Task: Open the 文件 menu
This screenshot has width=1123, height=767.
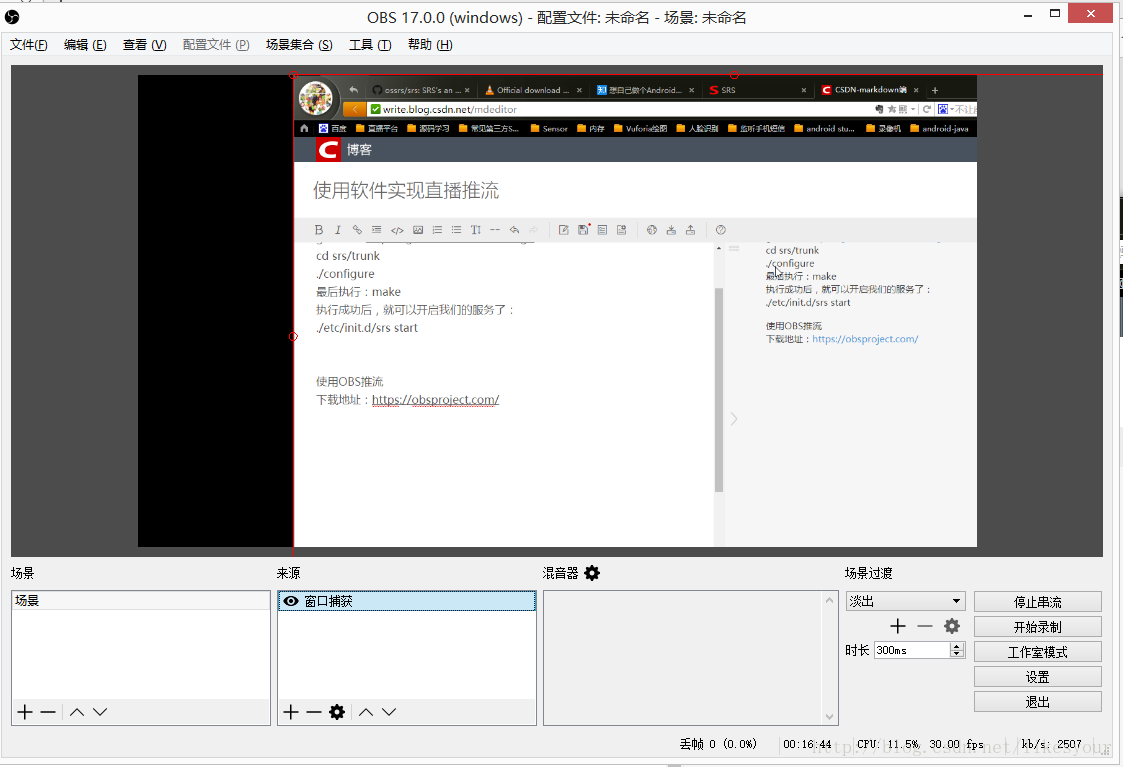Action: pos(29,45)
